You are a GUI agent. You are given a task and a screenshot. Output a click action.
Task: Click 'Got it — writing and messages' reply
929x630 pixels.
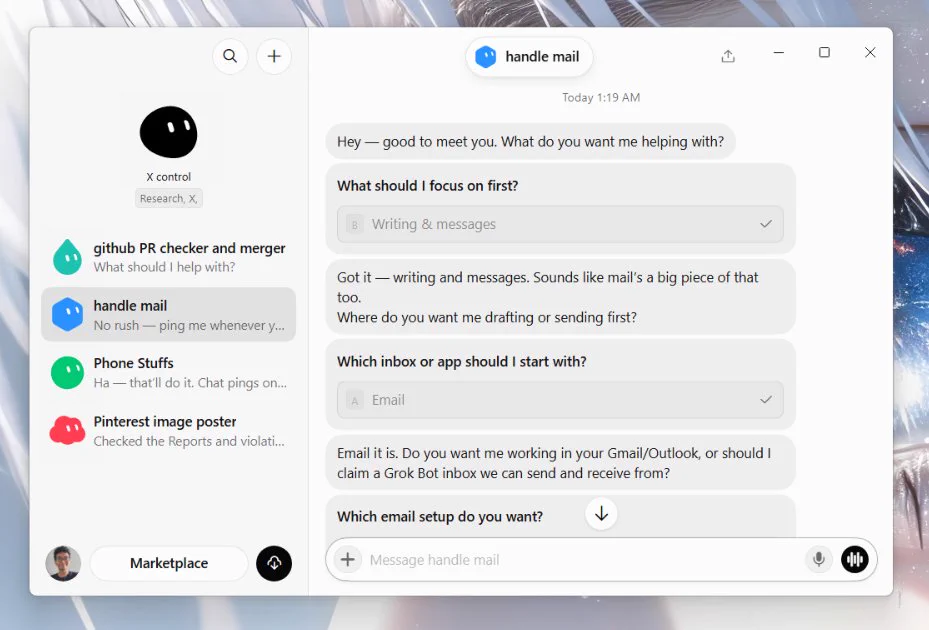pyautogui.click(x=560, y=297)
